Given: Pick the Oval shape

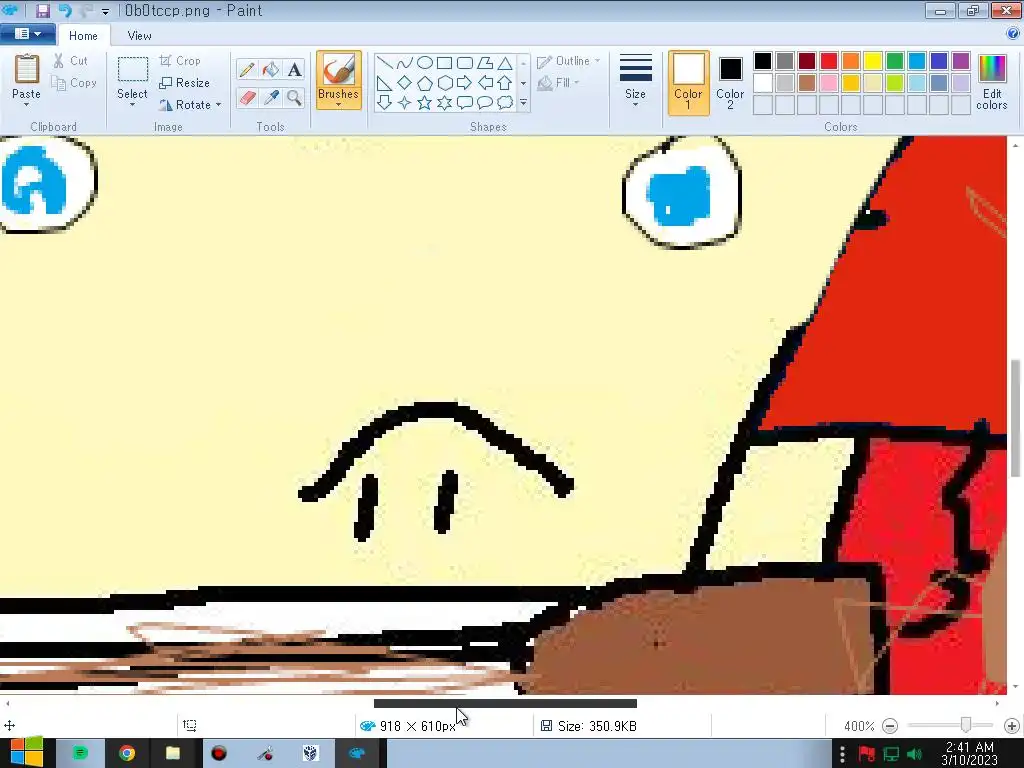Looking at the screenshot, I should (x=424, y=63).
